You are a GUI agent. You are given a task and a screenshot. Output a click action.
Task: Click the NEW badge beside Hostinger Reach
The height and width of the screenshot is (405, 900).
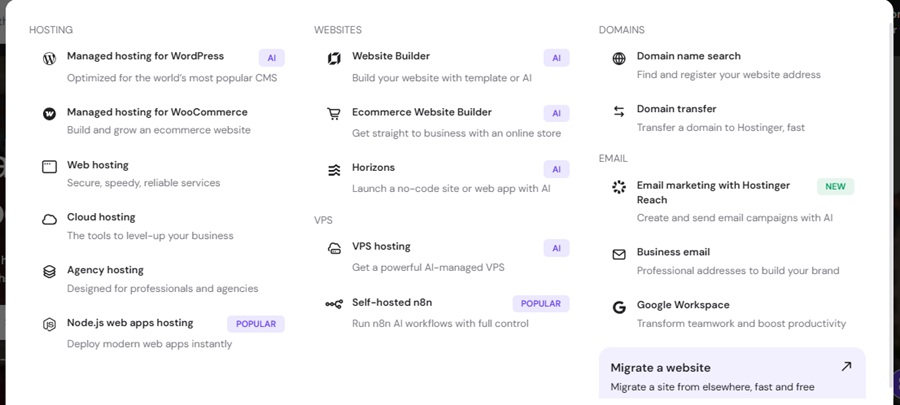[835, 186]
